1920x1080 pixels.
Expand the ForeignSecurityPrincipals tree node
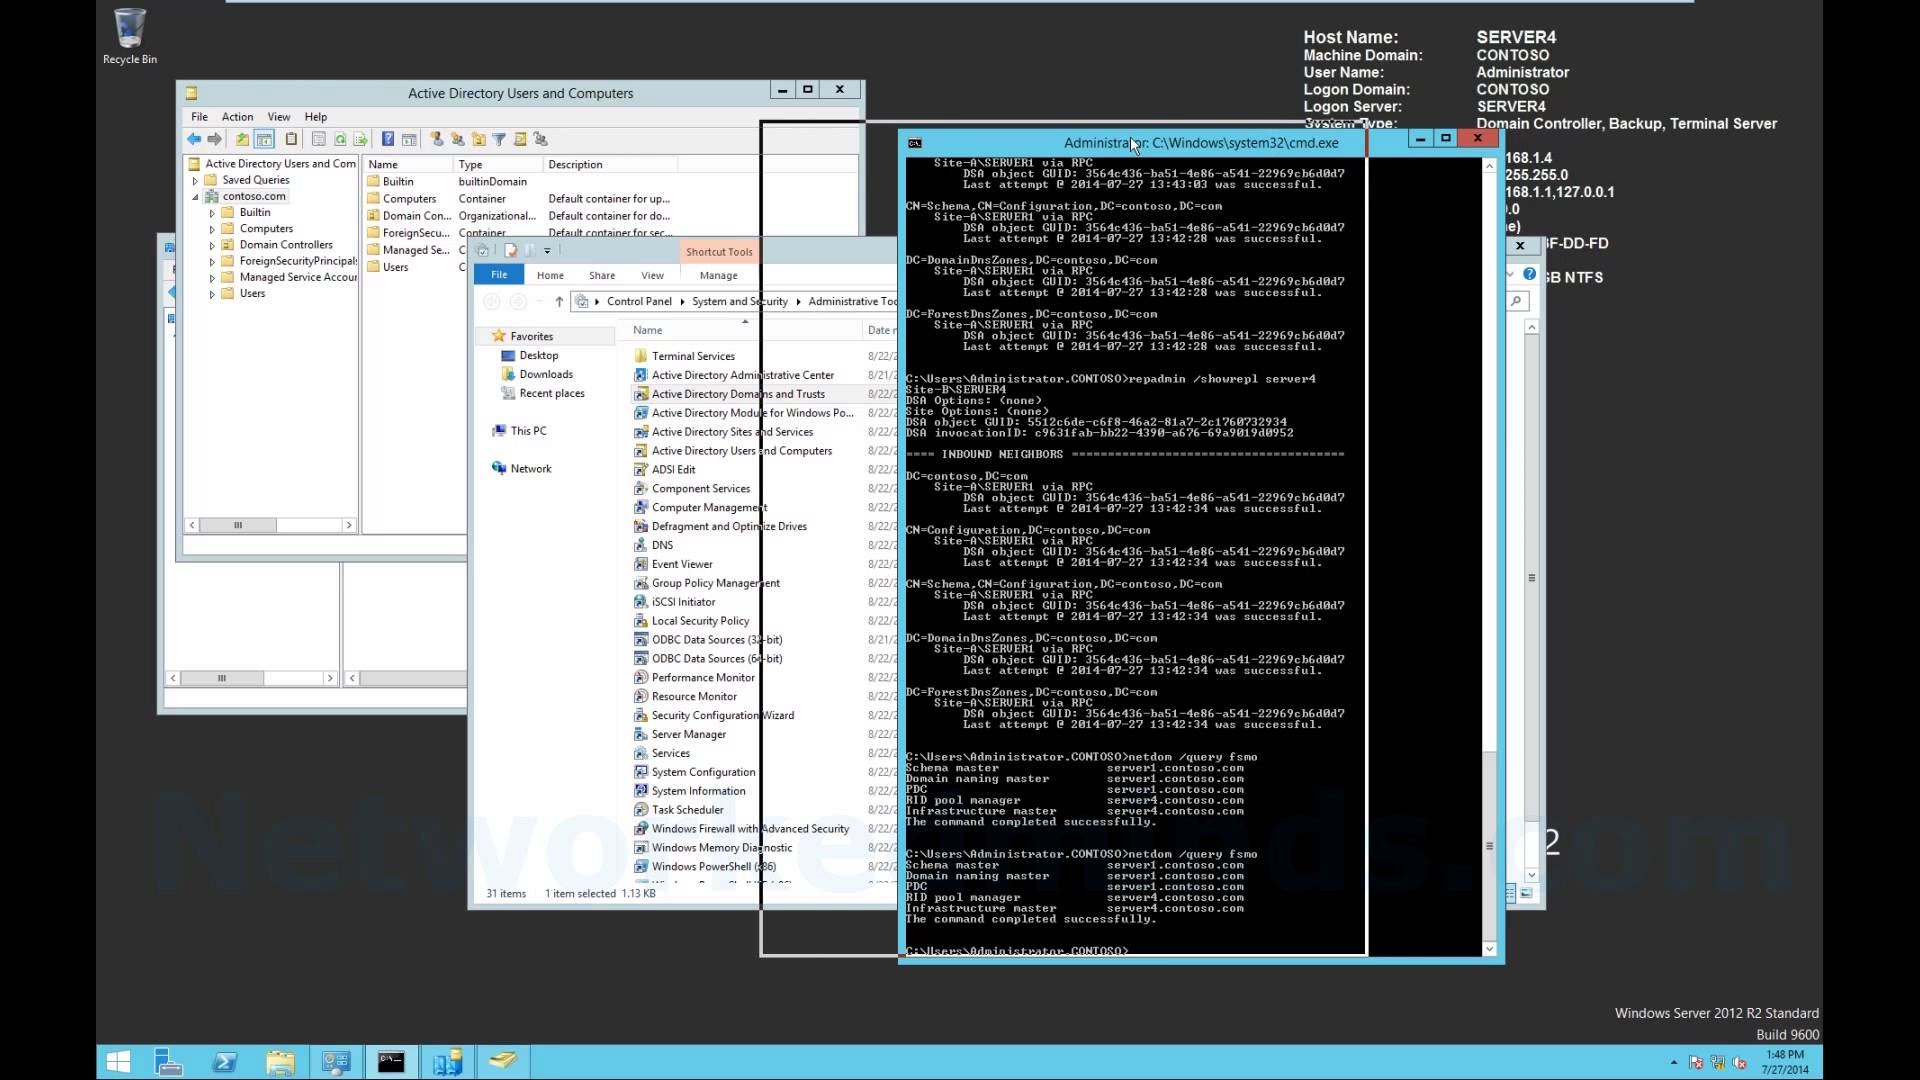tap(212, 262)
